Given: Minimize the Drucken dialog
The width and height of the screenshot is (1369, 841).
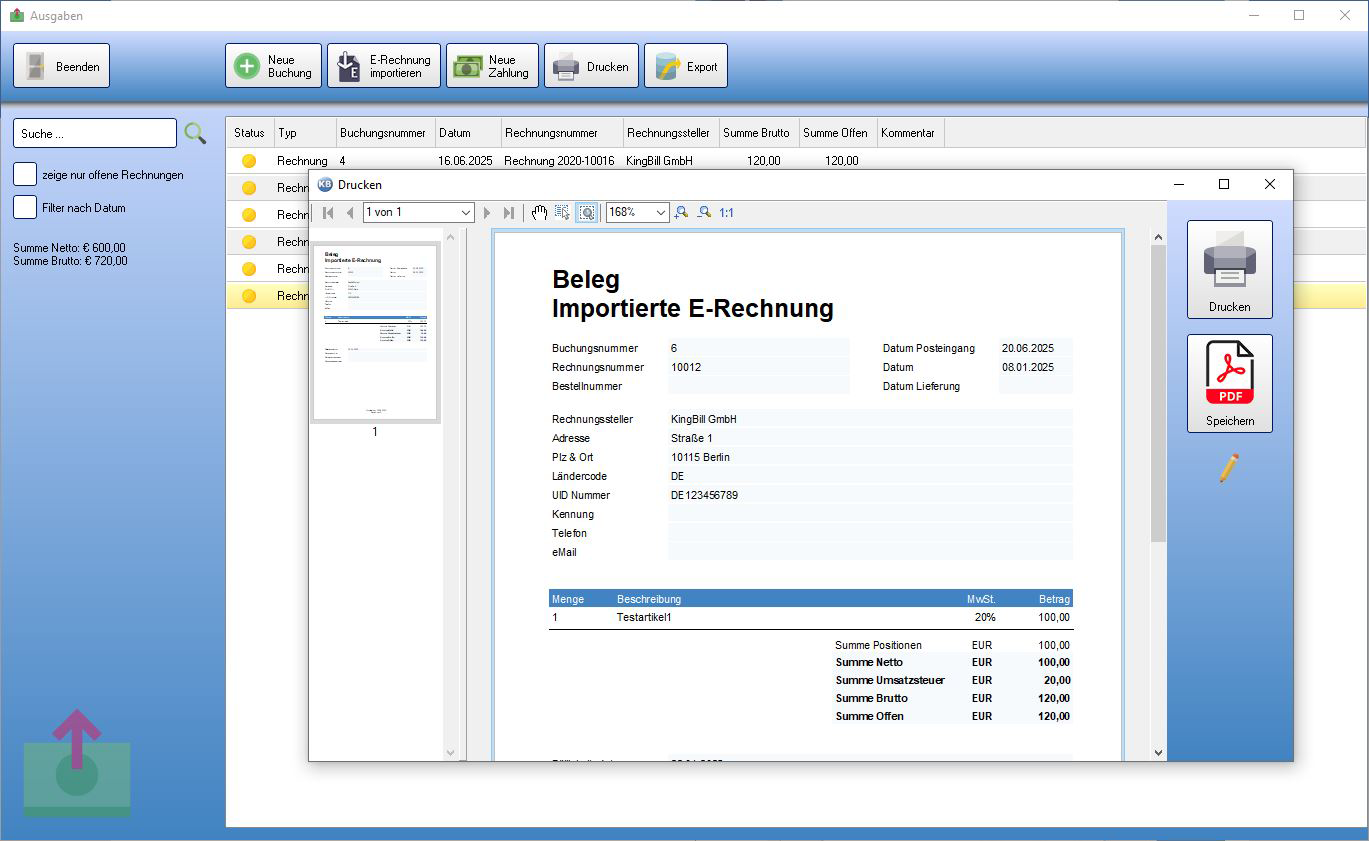Looking at the screenshot, I should [1180, 184].
